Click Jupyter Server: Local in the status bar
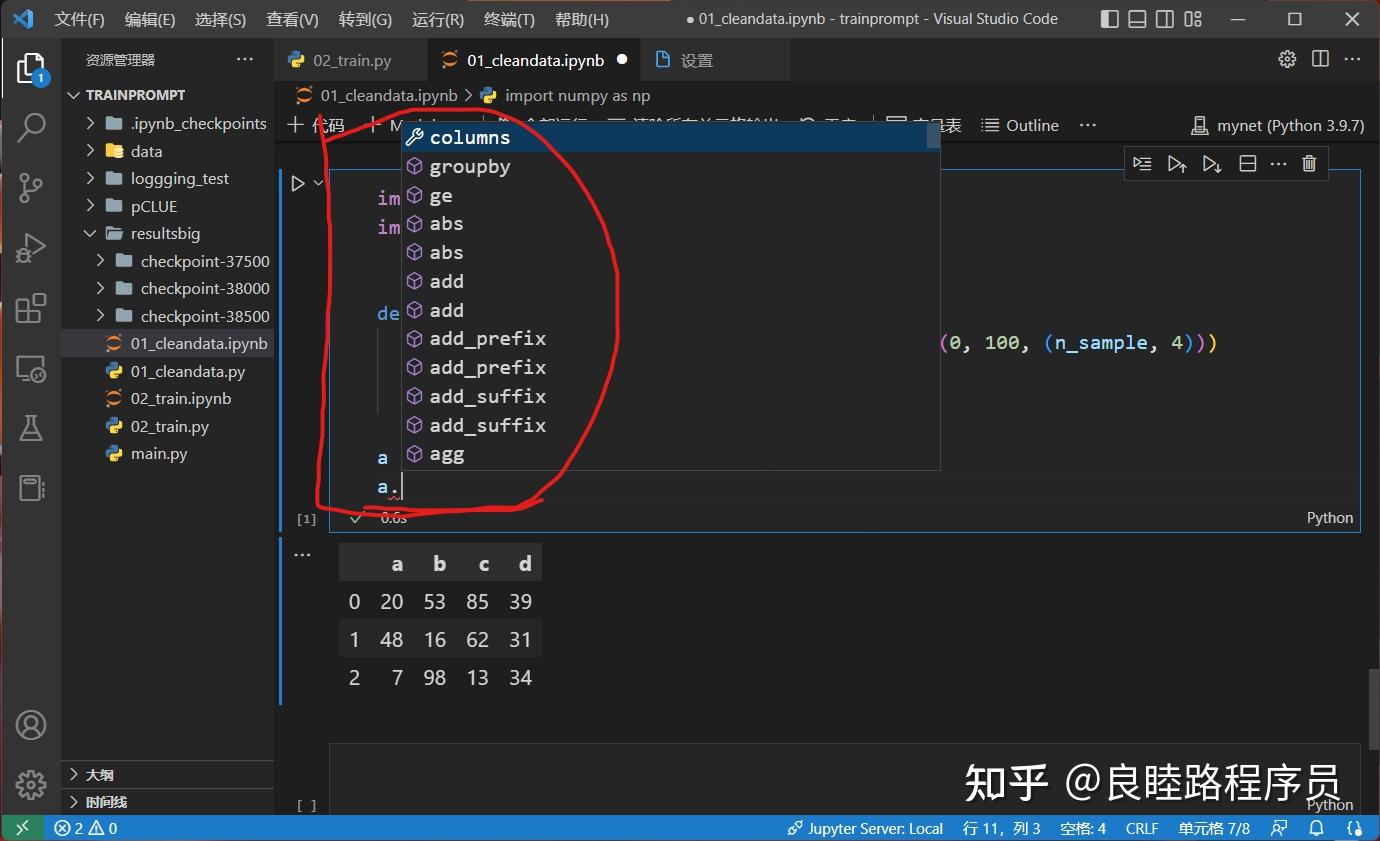The image size is (1380, 841). tap(865, 828)
